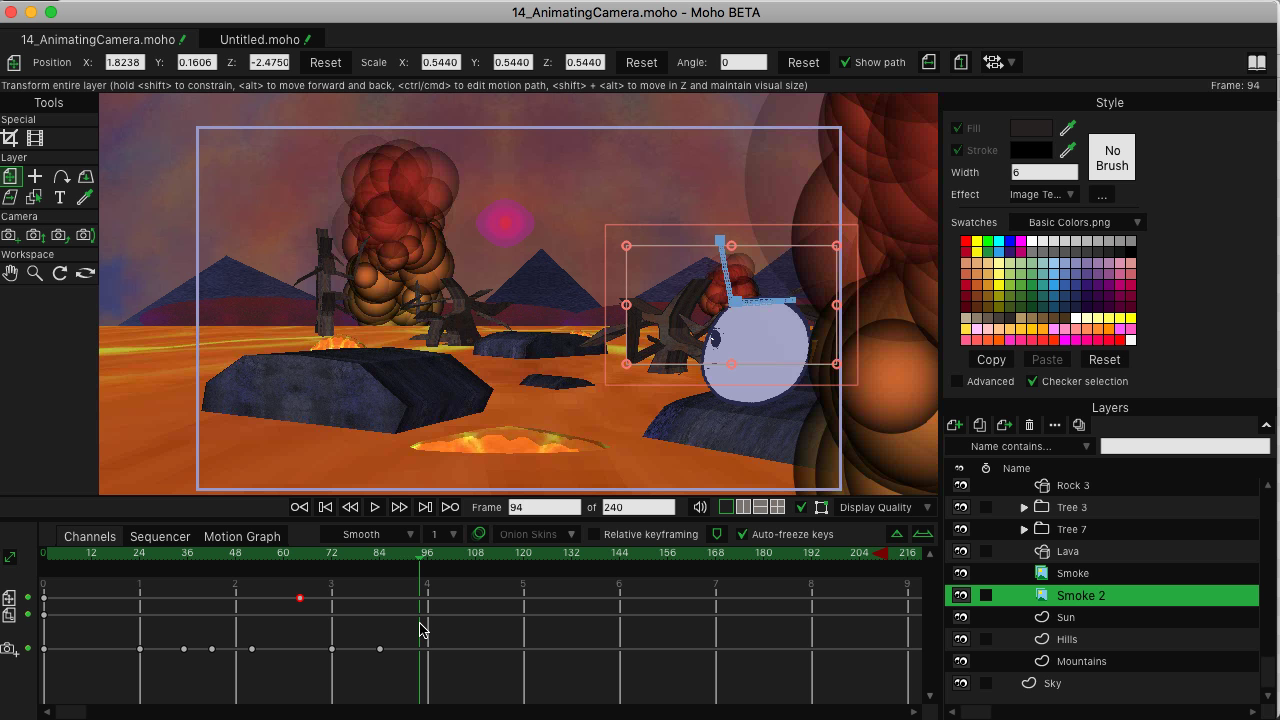Image resolution: width=1280 pixels, height=720 pixels.
Task: Choose the Zoom Workspace magnifier tool
Action: (x=35, y=273)
